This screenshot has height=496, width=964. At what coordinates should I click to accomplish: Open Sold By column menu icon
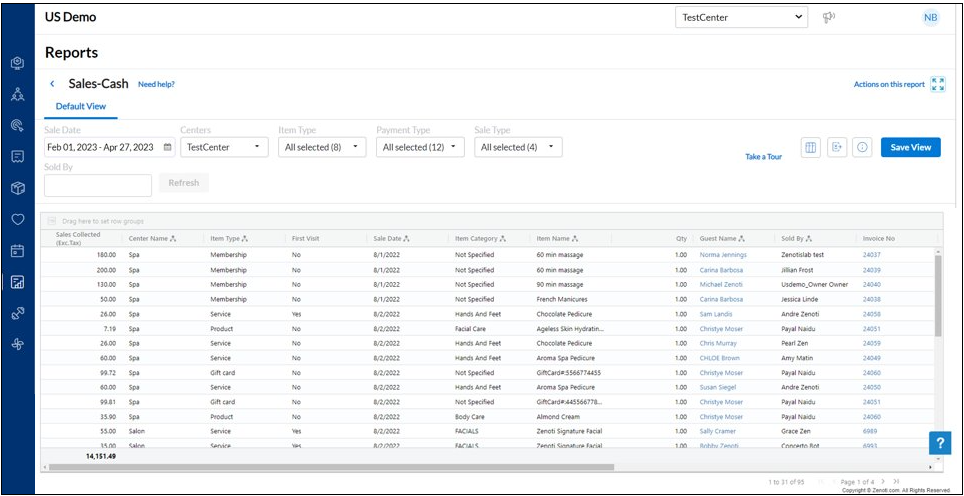pyautogui.click(x=809, y=238)
